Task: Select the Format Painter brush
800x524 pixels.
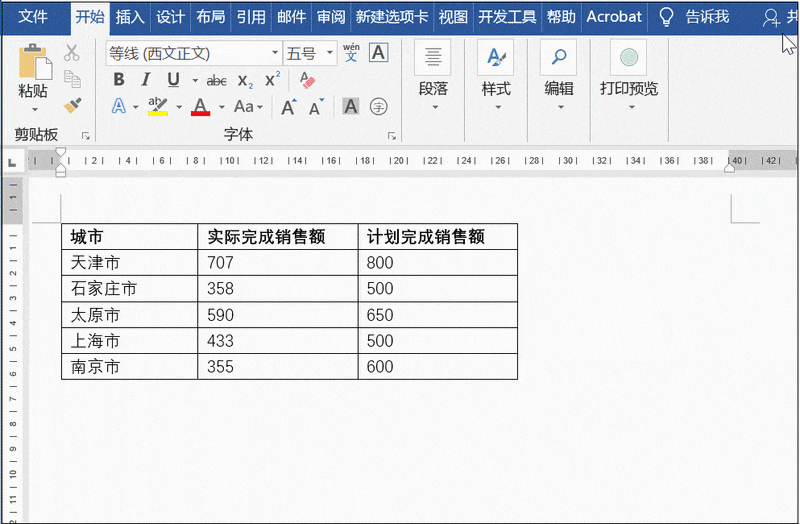Action: (72, 106)
